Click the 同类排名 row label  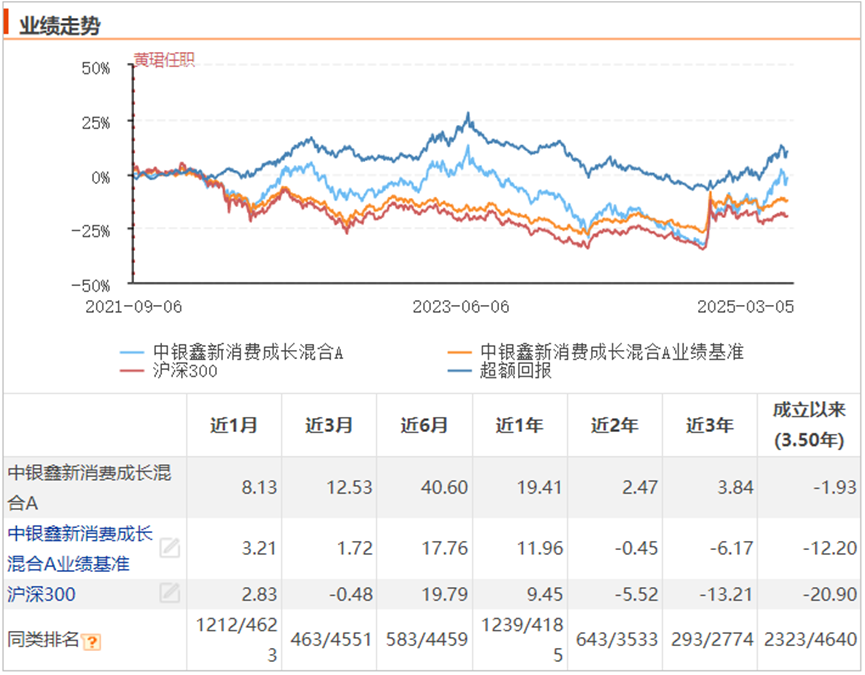pyautogui.click(x=43, y=640)
